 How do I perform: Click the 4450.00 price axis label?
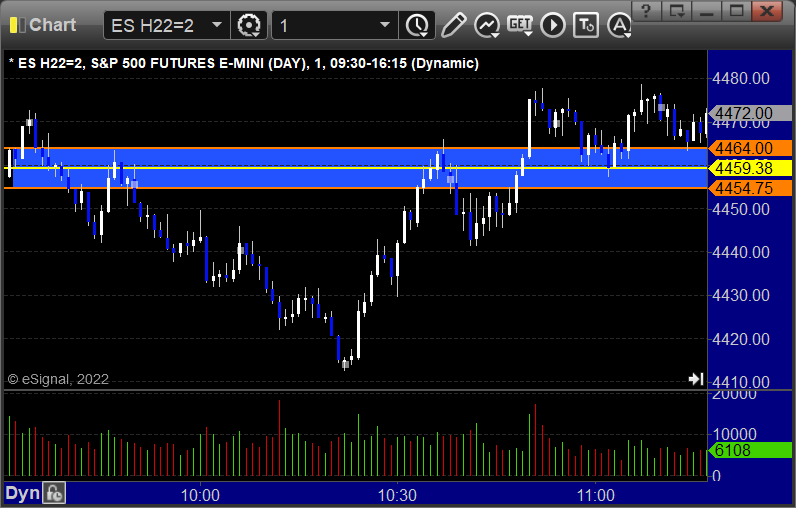pos(741,209)
